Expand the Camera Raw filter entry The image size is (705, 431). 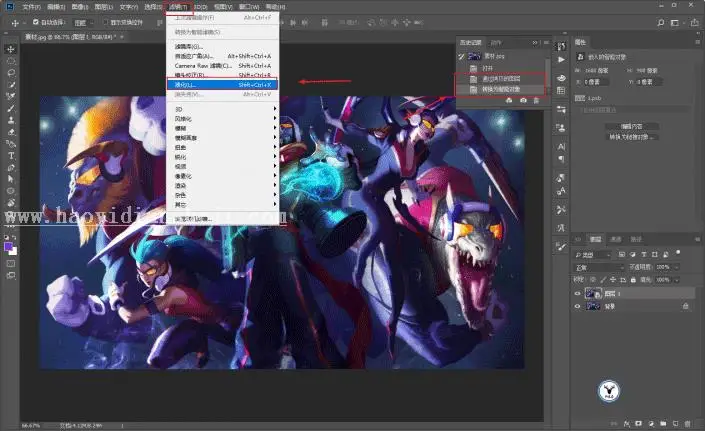point(223,66)
